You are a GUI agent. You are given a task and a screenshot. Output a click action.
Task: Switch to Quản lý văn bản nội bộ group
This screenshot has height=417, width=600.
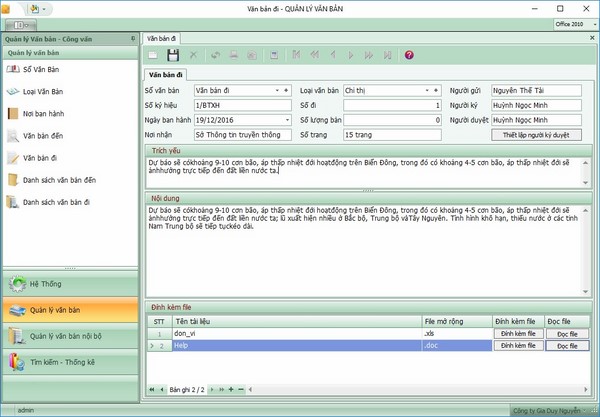[x=70, y=336]
